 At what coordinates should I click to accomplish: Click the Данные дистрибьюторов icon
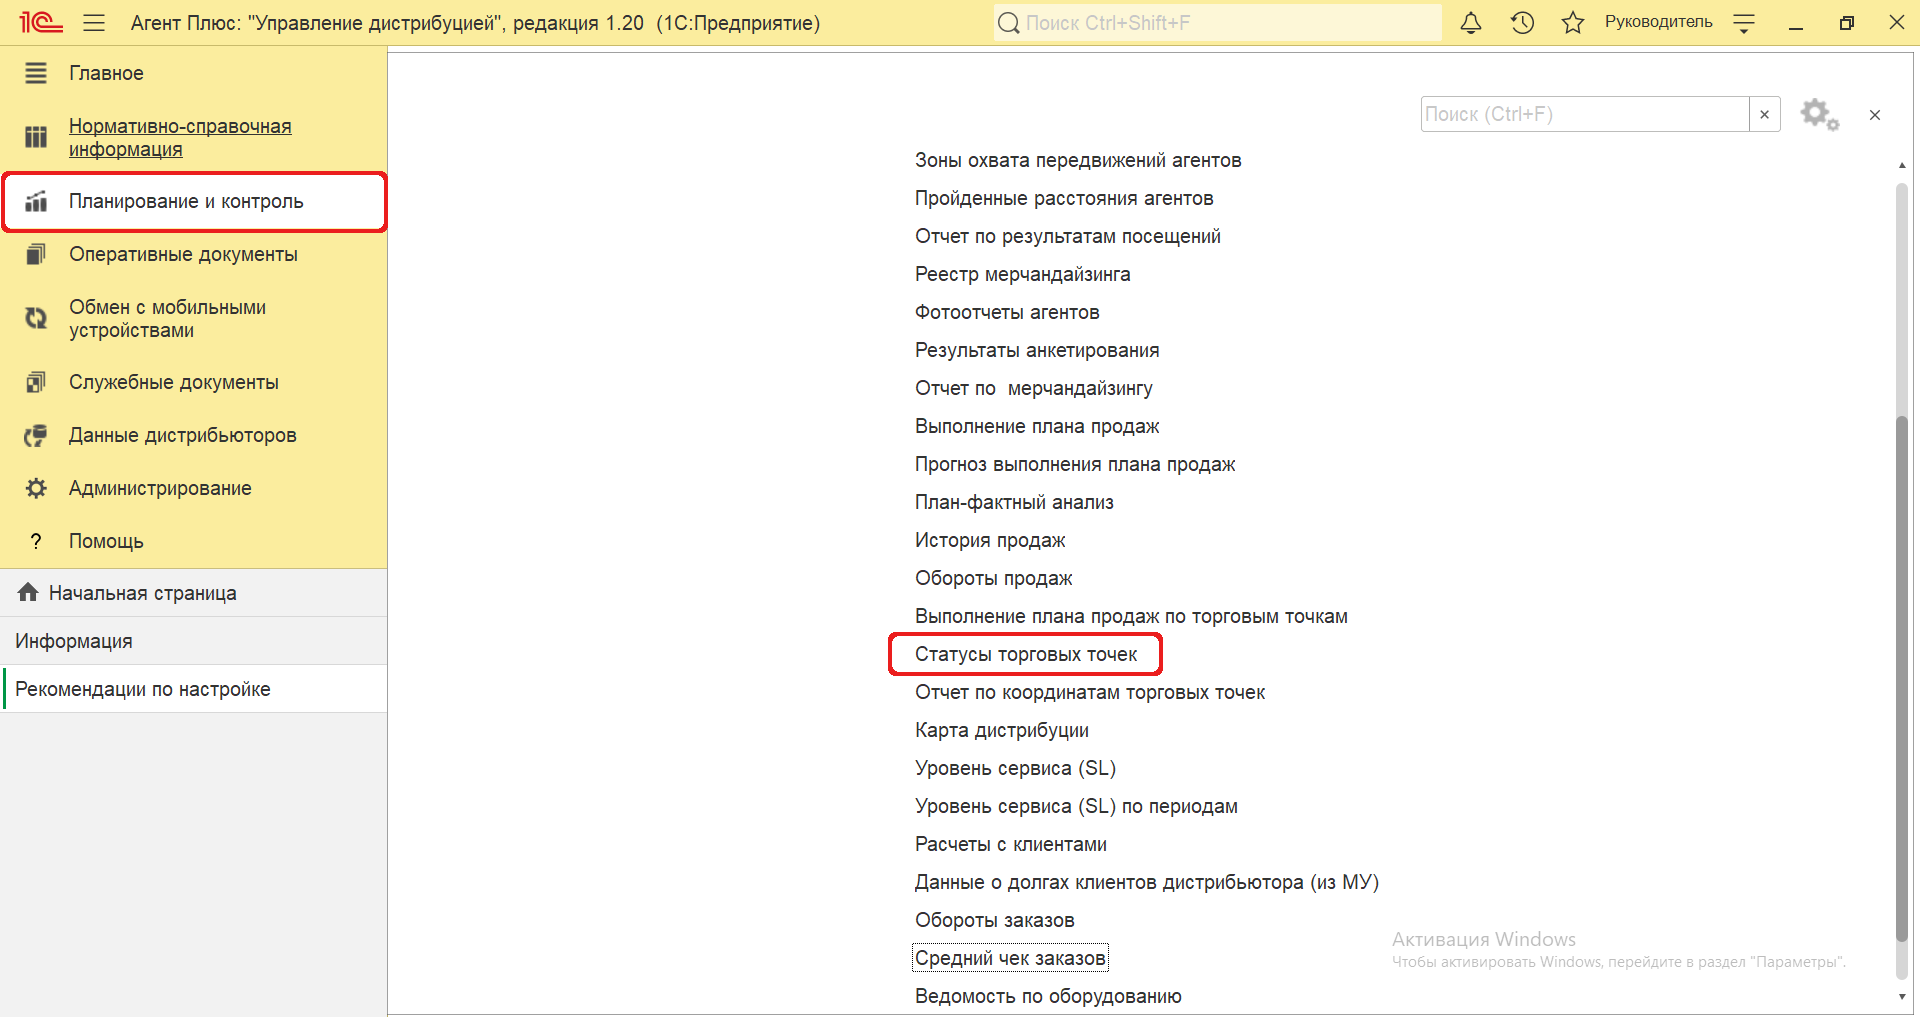36,435
